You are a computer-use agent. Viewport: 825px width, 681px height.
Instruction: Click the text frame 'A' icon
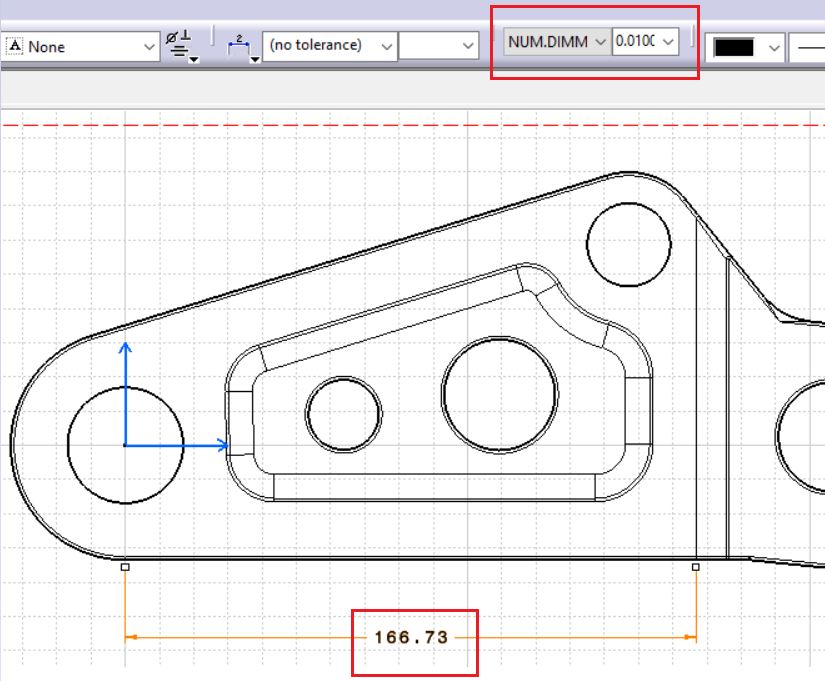tap(15, 46)
